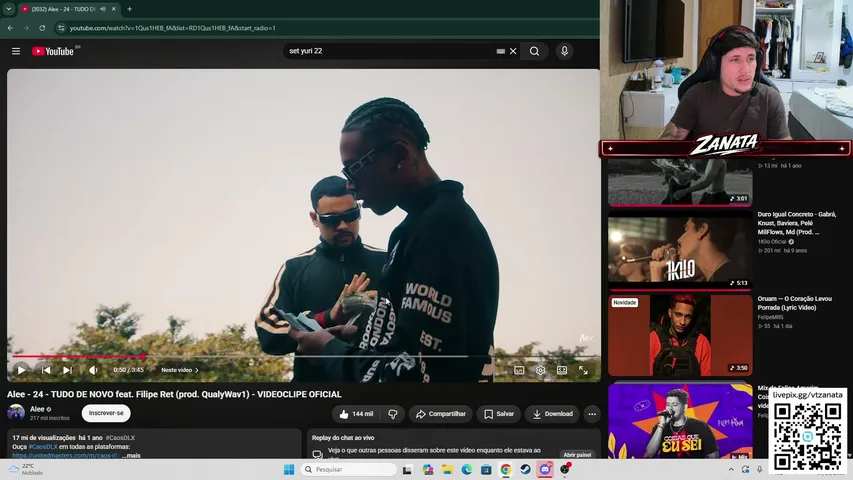Screen dimensions: 853x480
Task: Open a new browser tab with the plus
Action: tap(129, 9)
